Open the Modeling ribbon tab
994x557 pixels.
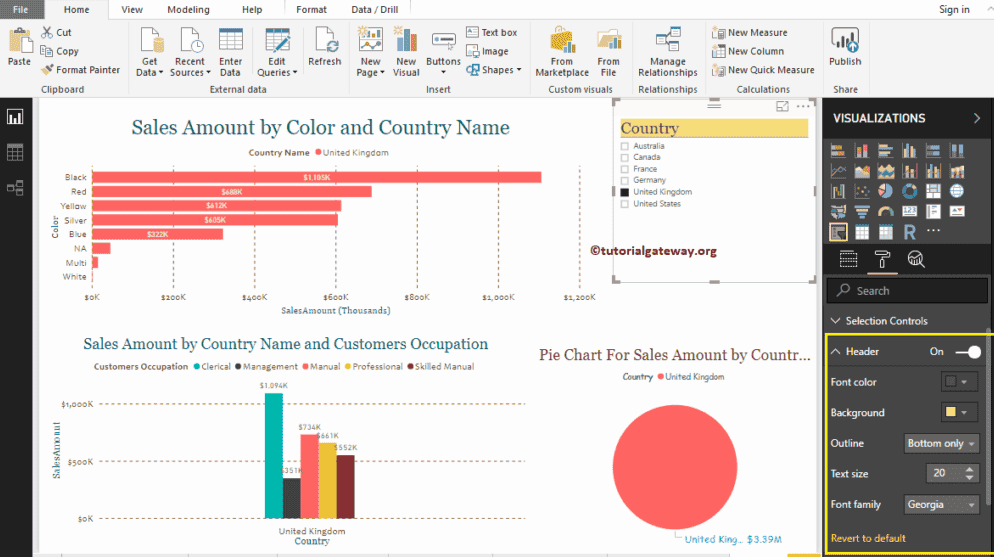(x=188, y=10)
